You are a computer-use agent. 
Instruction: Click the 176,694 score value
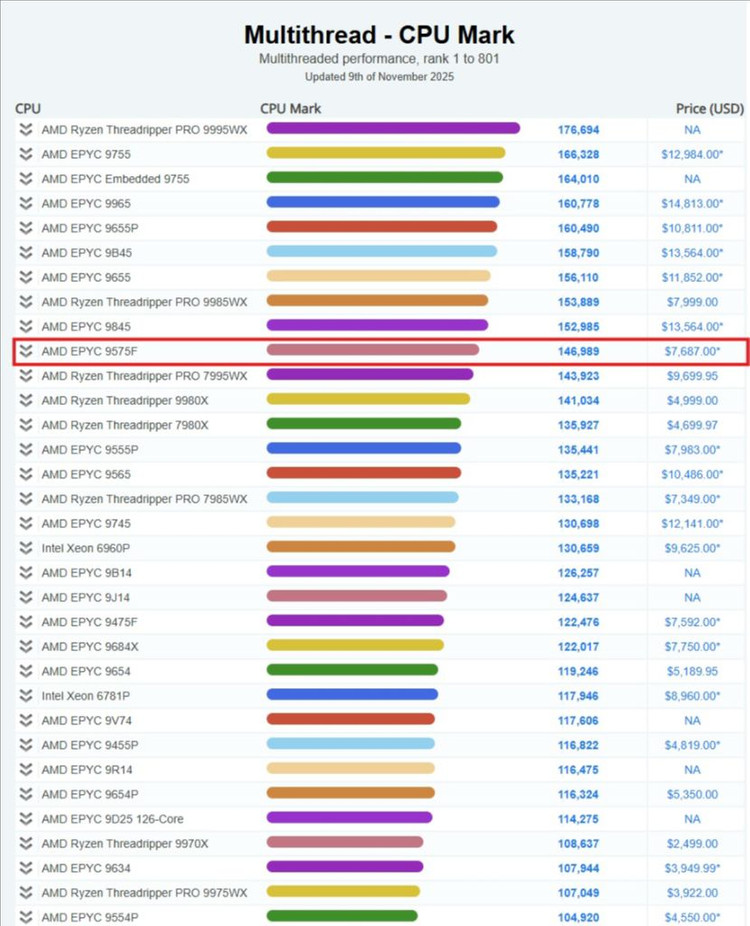pyautogui.click(x=578, y=130)
